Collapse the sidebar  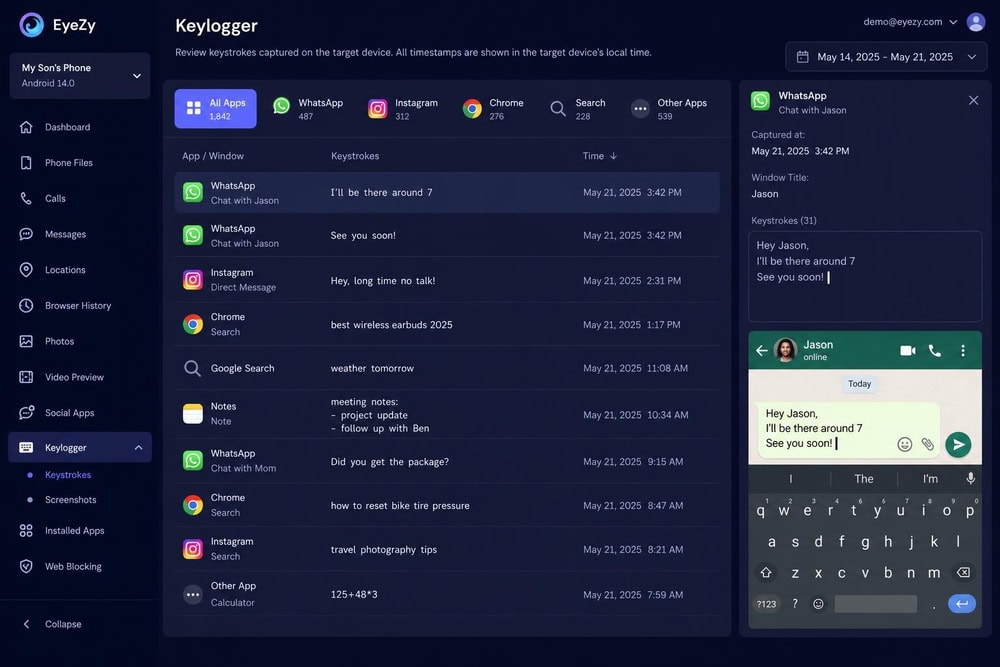pyautogui.click(x=54, y=624)
